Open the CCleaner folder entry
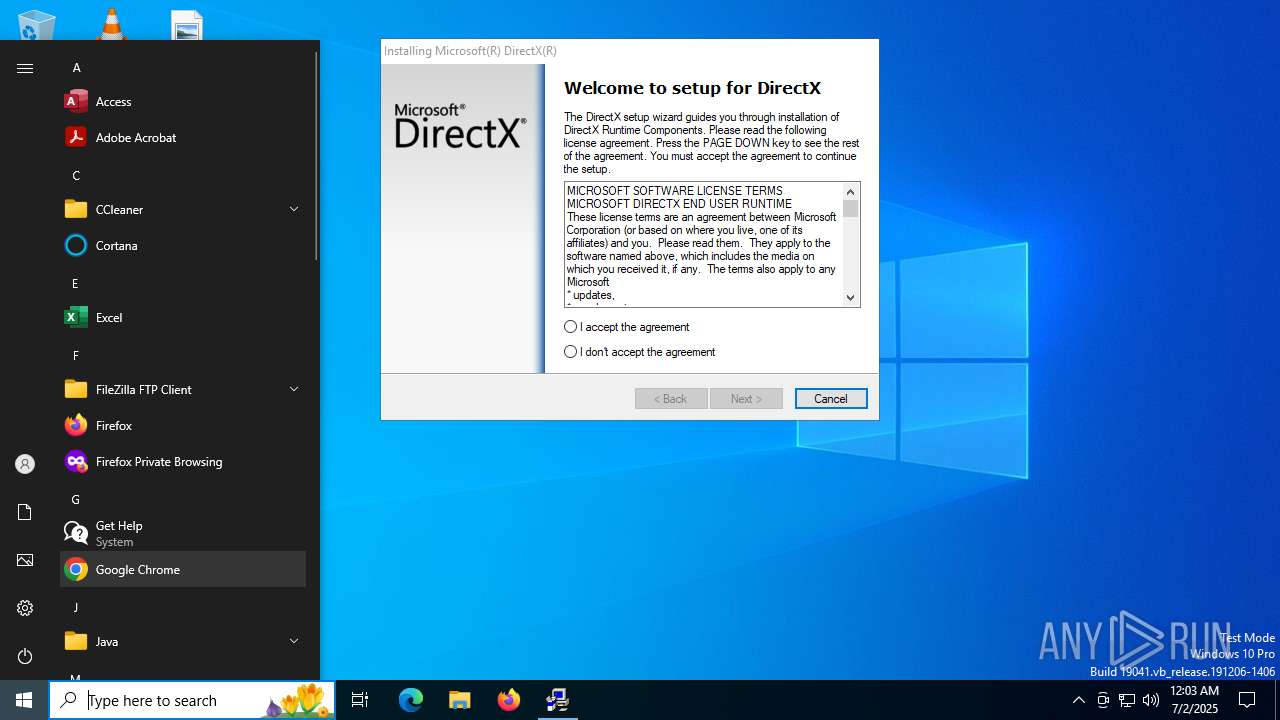Image resolution: width=1280 pixels, height=720 pixels. pyautogui.click(x=183, y=209)
